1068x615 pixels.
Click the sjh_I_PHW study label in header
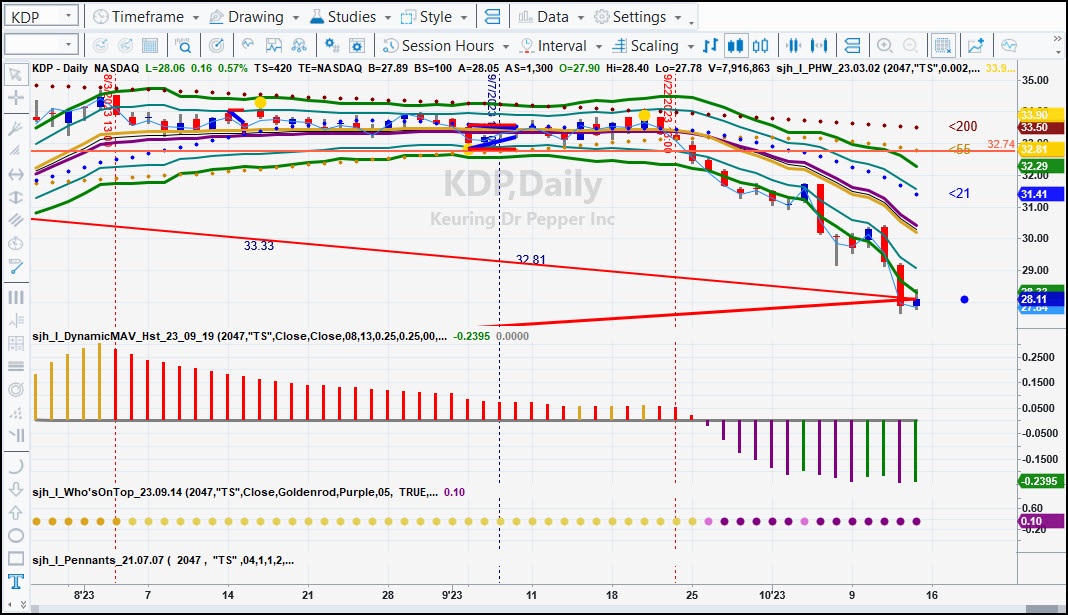pos(879,68)
